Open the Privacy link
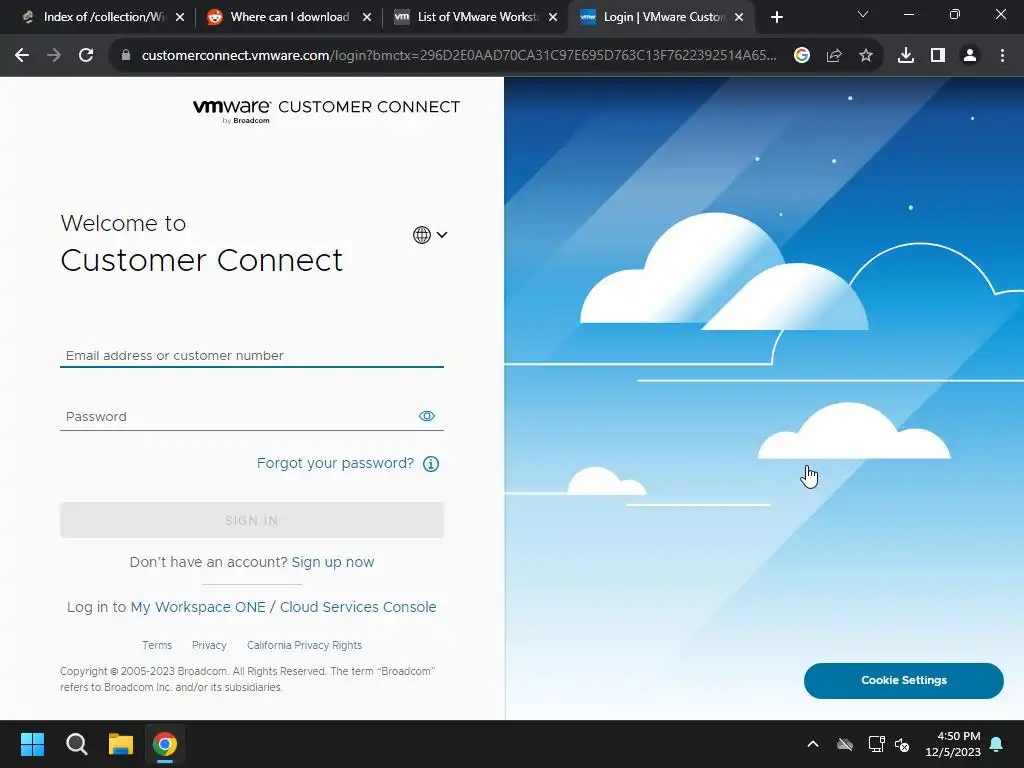This screenshot has width=1024, height=768. click(x=209, y=645)
